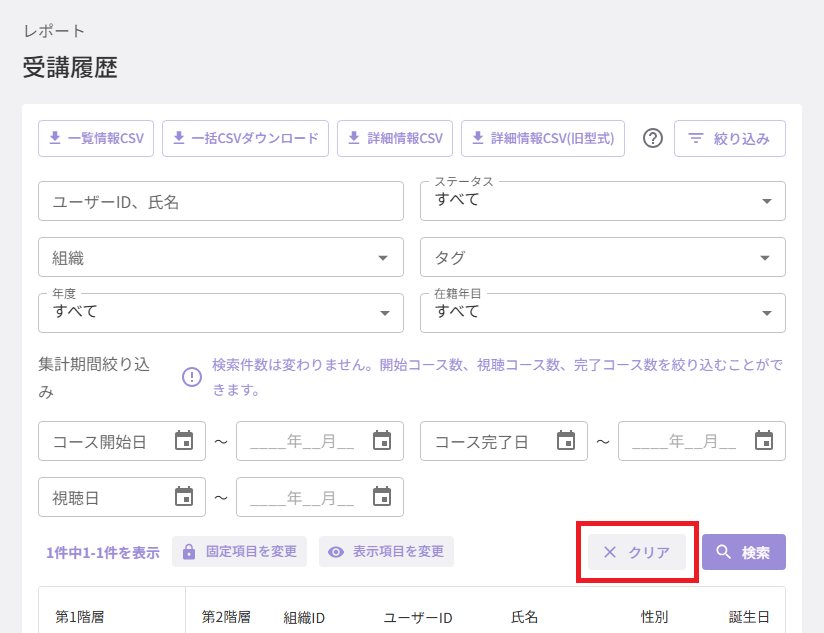Click the 性別 column header
Viewport: 824px width, 633px height.
click(x=654, y=617)
